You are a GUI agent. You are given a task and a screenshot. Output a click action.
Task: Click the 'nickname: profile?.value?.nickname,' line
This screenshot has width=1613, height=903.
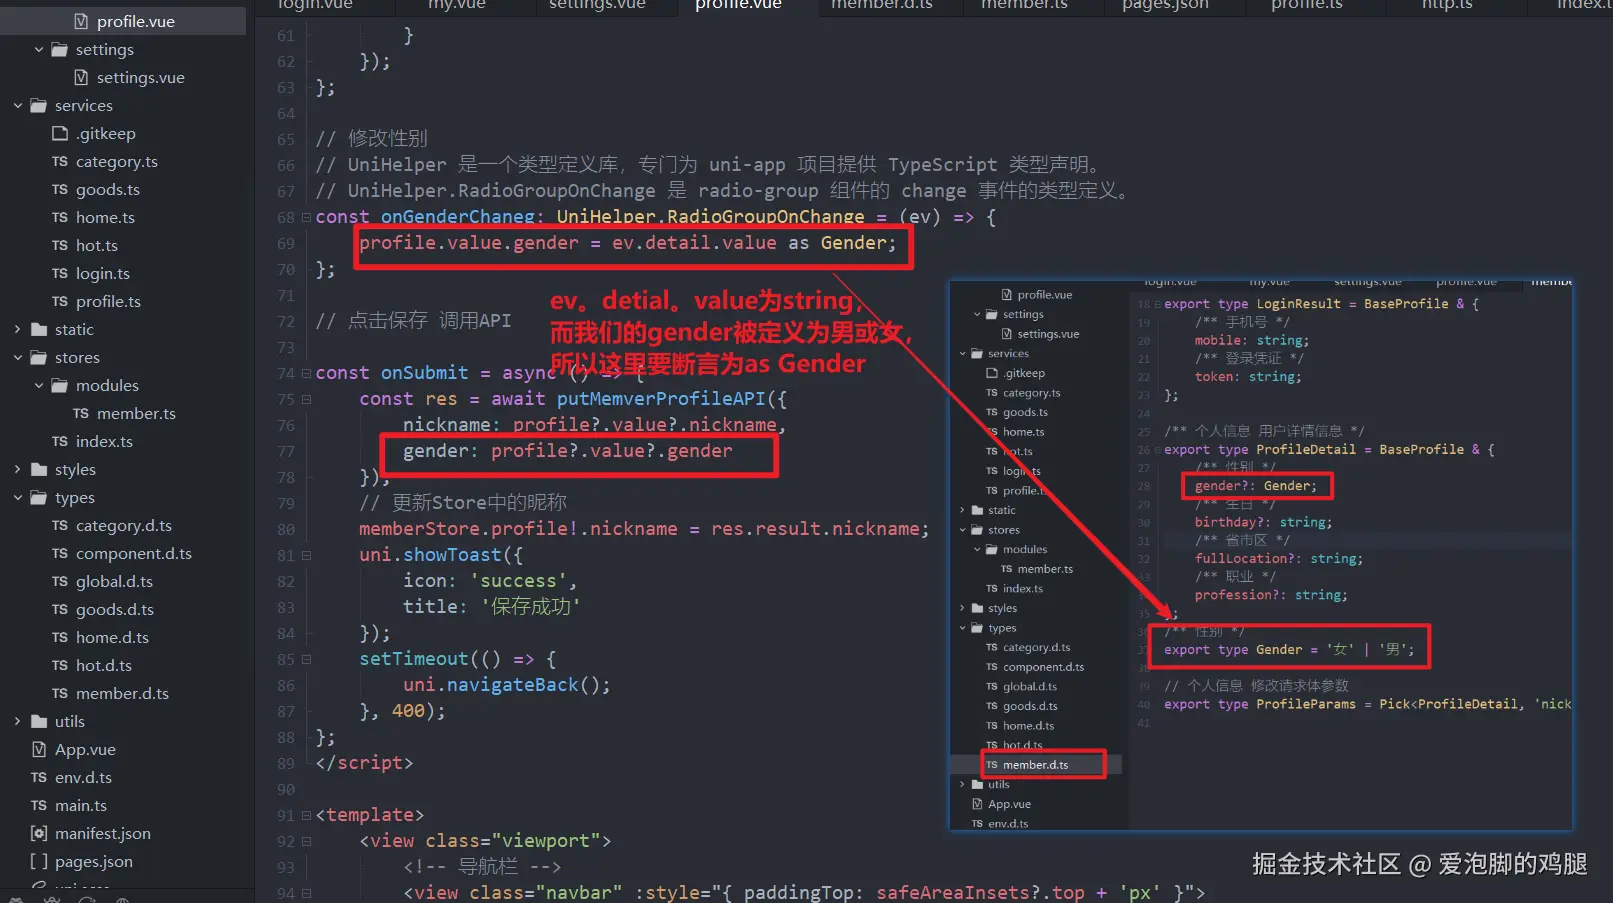(x=595, y=425)
